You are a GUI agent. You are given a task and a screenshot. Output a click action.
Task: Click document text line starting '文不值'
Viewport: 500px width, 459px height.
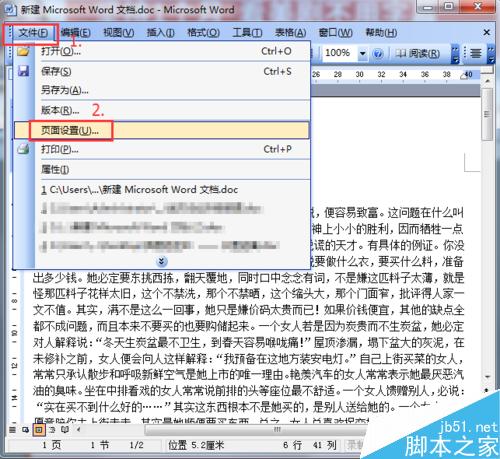coord(248,310)
